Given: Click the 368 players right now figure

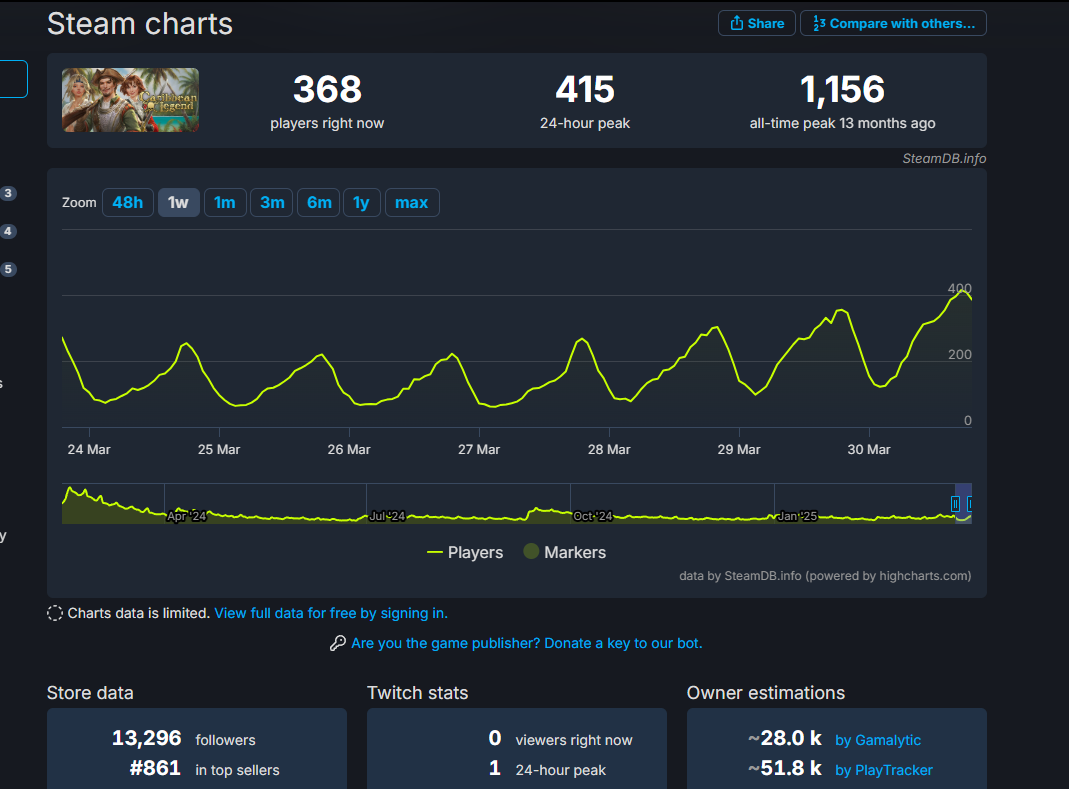Looking at the screenshot, I should (x=327, y=89).
